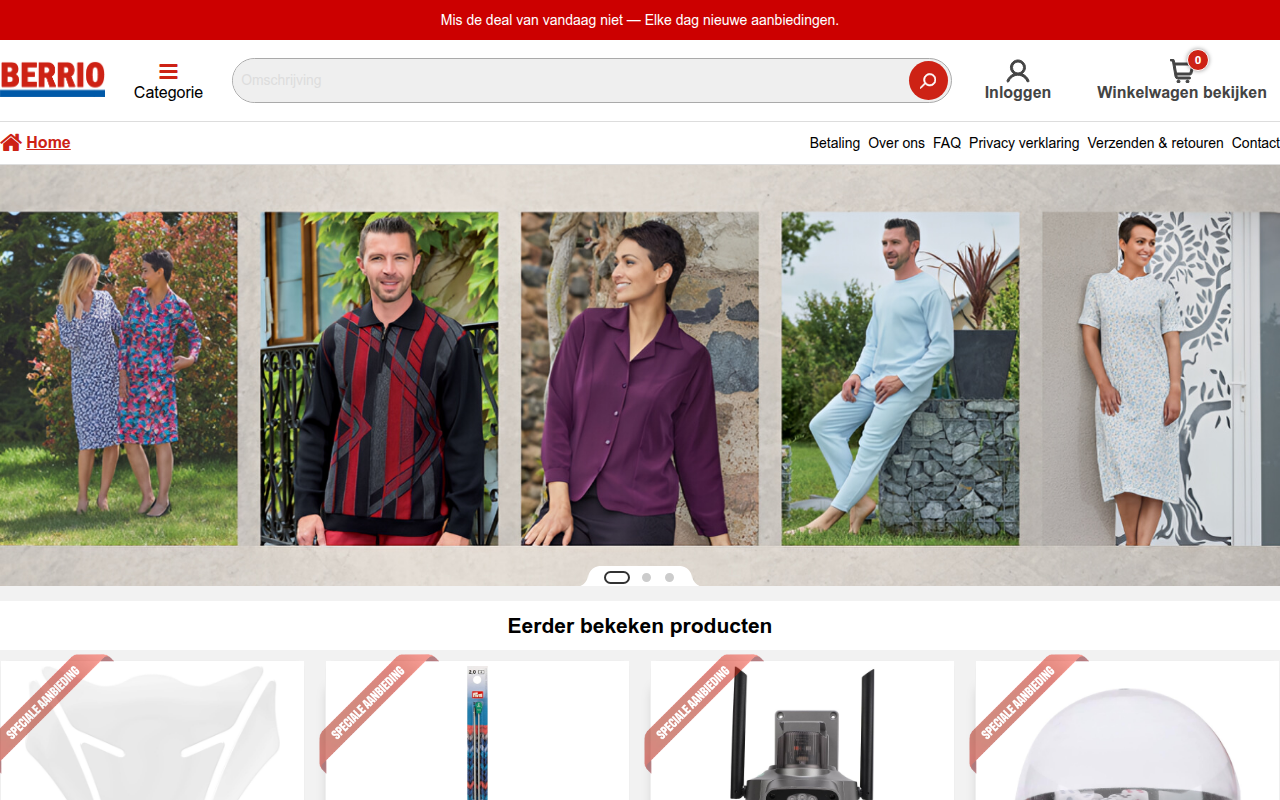This screenshot has height=800, width=1280.
Task: Open the purple blouse image
Action: pyautogui.click(x=640, y=379)
